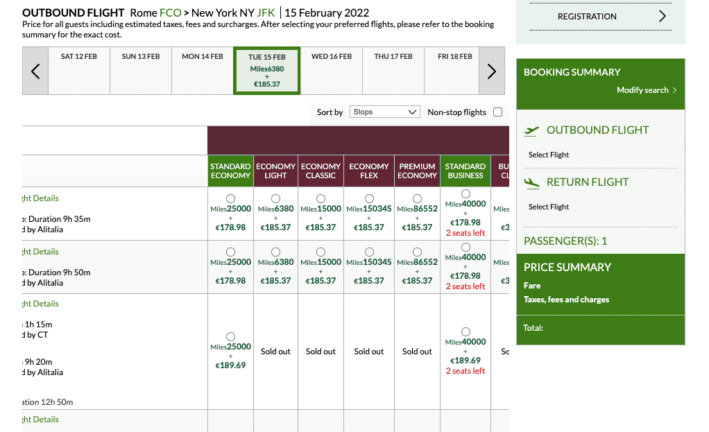Select first flight Standard Economy Miles25000 radio
Image resolution: width=709 pixels, height=432 pixels.
click(x=231, y=198)
